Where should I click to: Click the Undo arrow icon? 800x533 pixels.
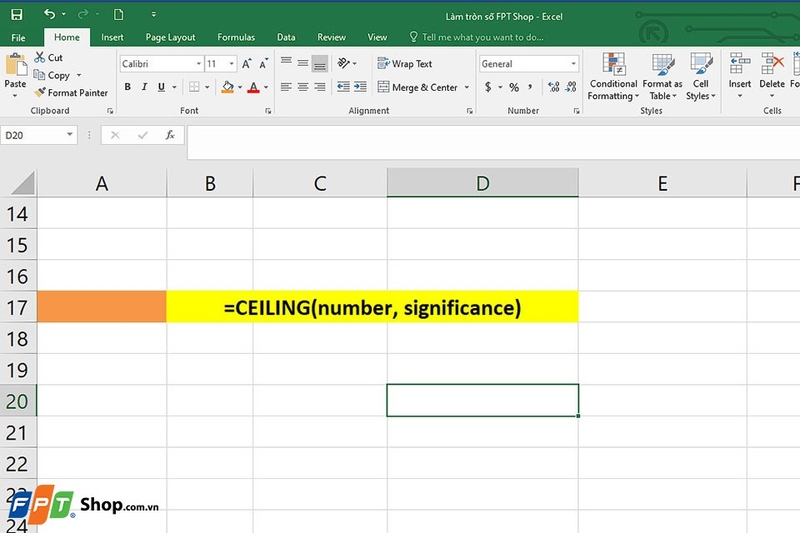point(49,14)
